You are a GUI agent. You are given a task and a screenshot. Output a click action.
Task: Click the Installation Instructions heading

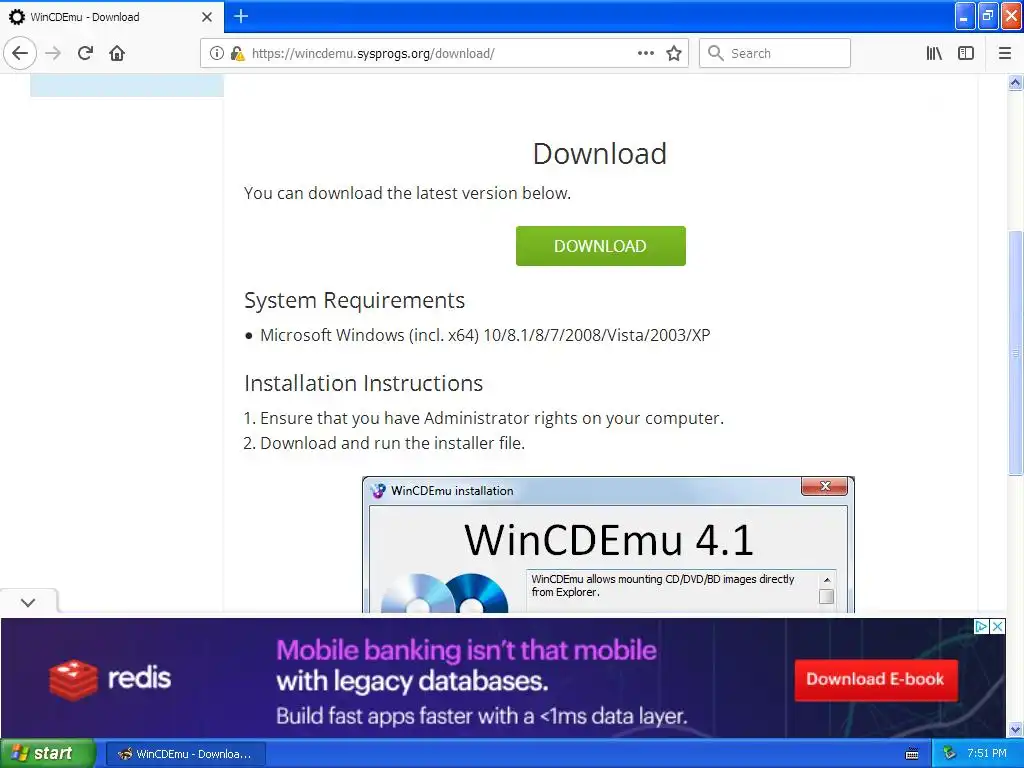[x=363, y=383]
